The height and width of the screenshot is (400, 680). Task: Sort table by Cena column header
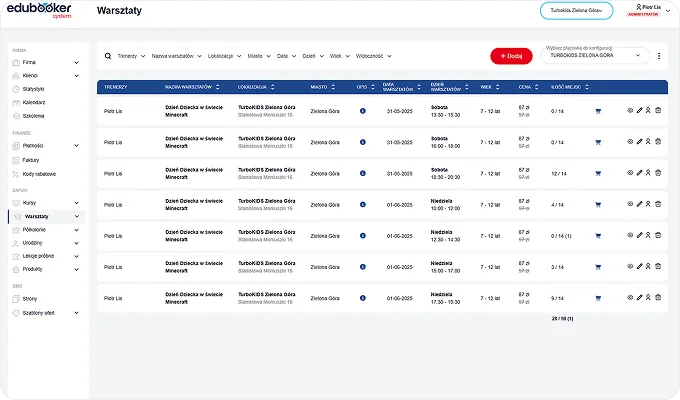coord(525,88)
